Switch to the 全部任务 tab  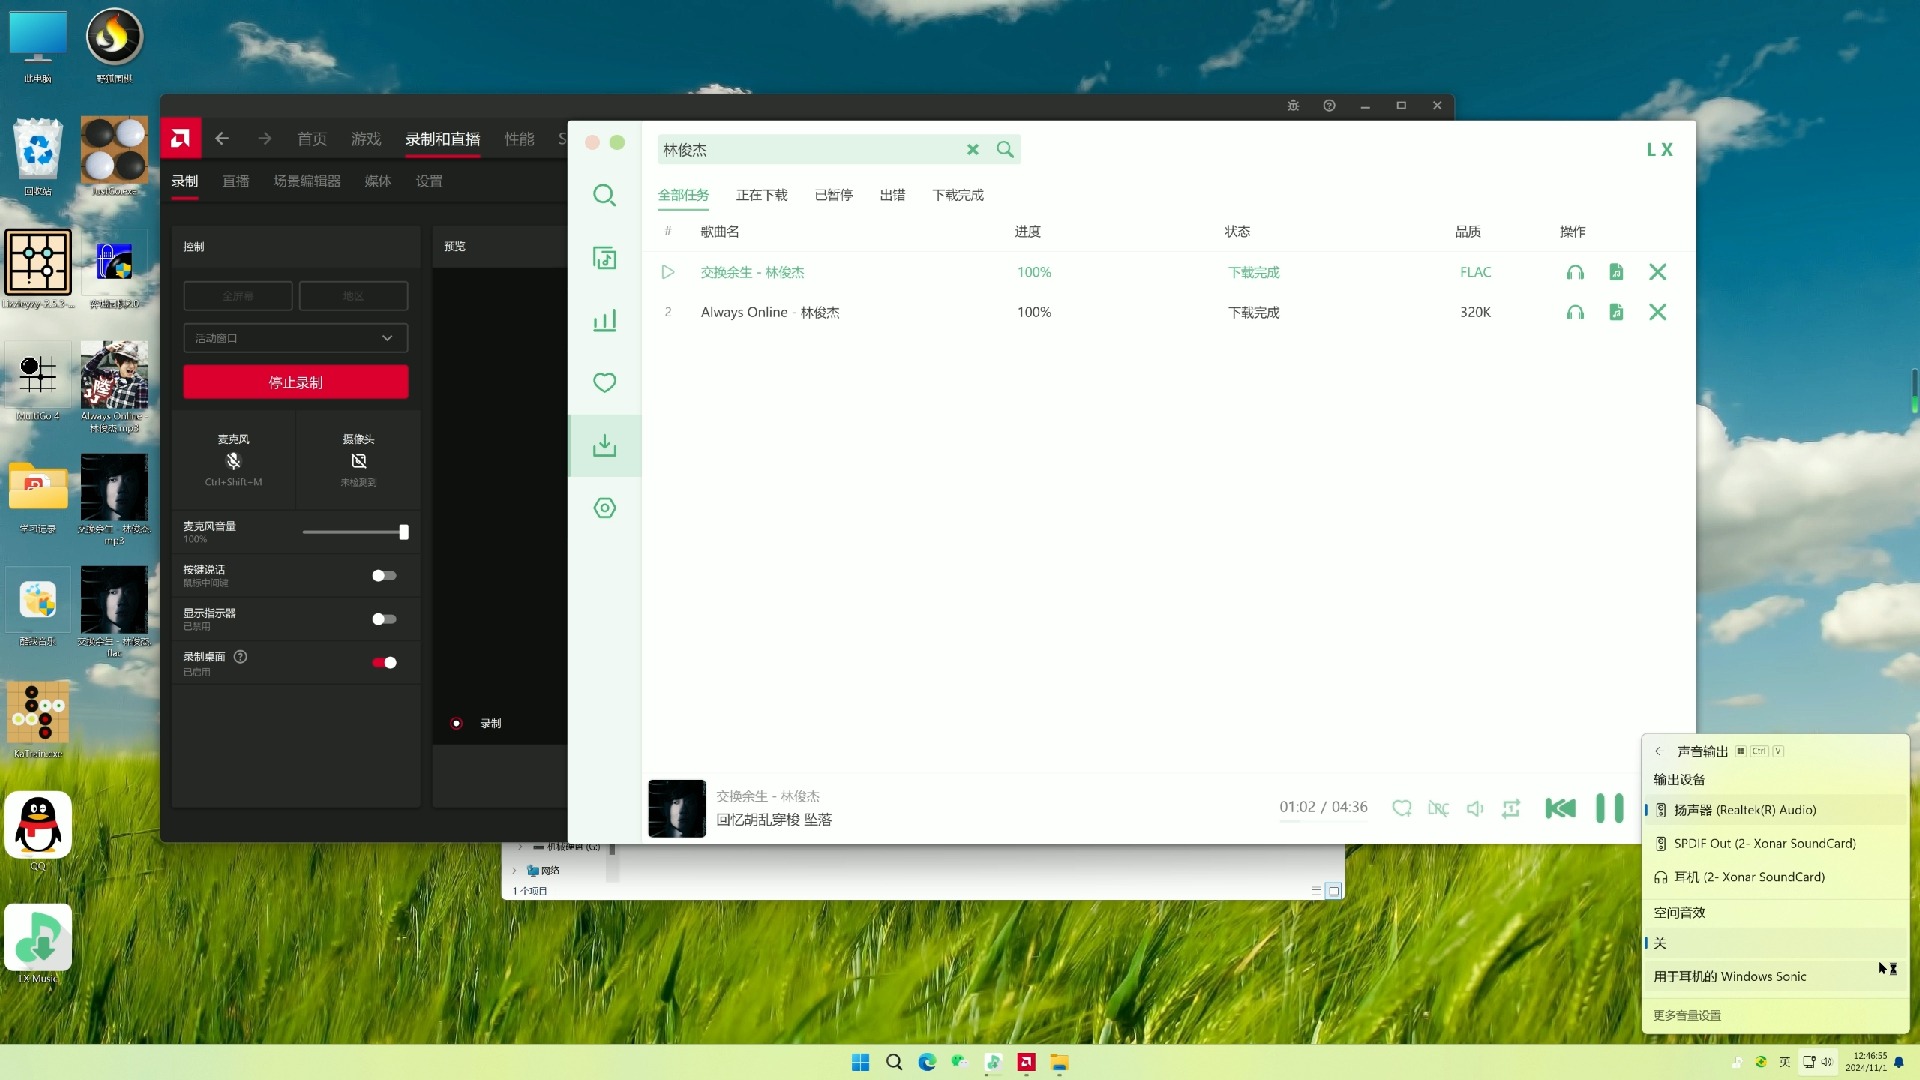point(683,195)
